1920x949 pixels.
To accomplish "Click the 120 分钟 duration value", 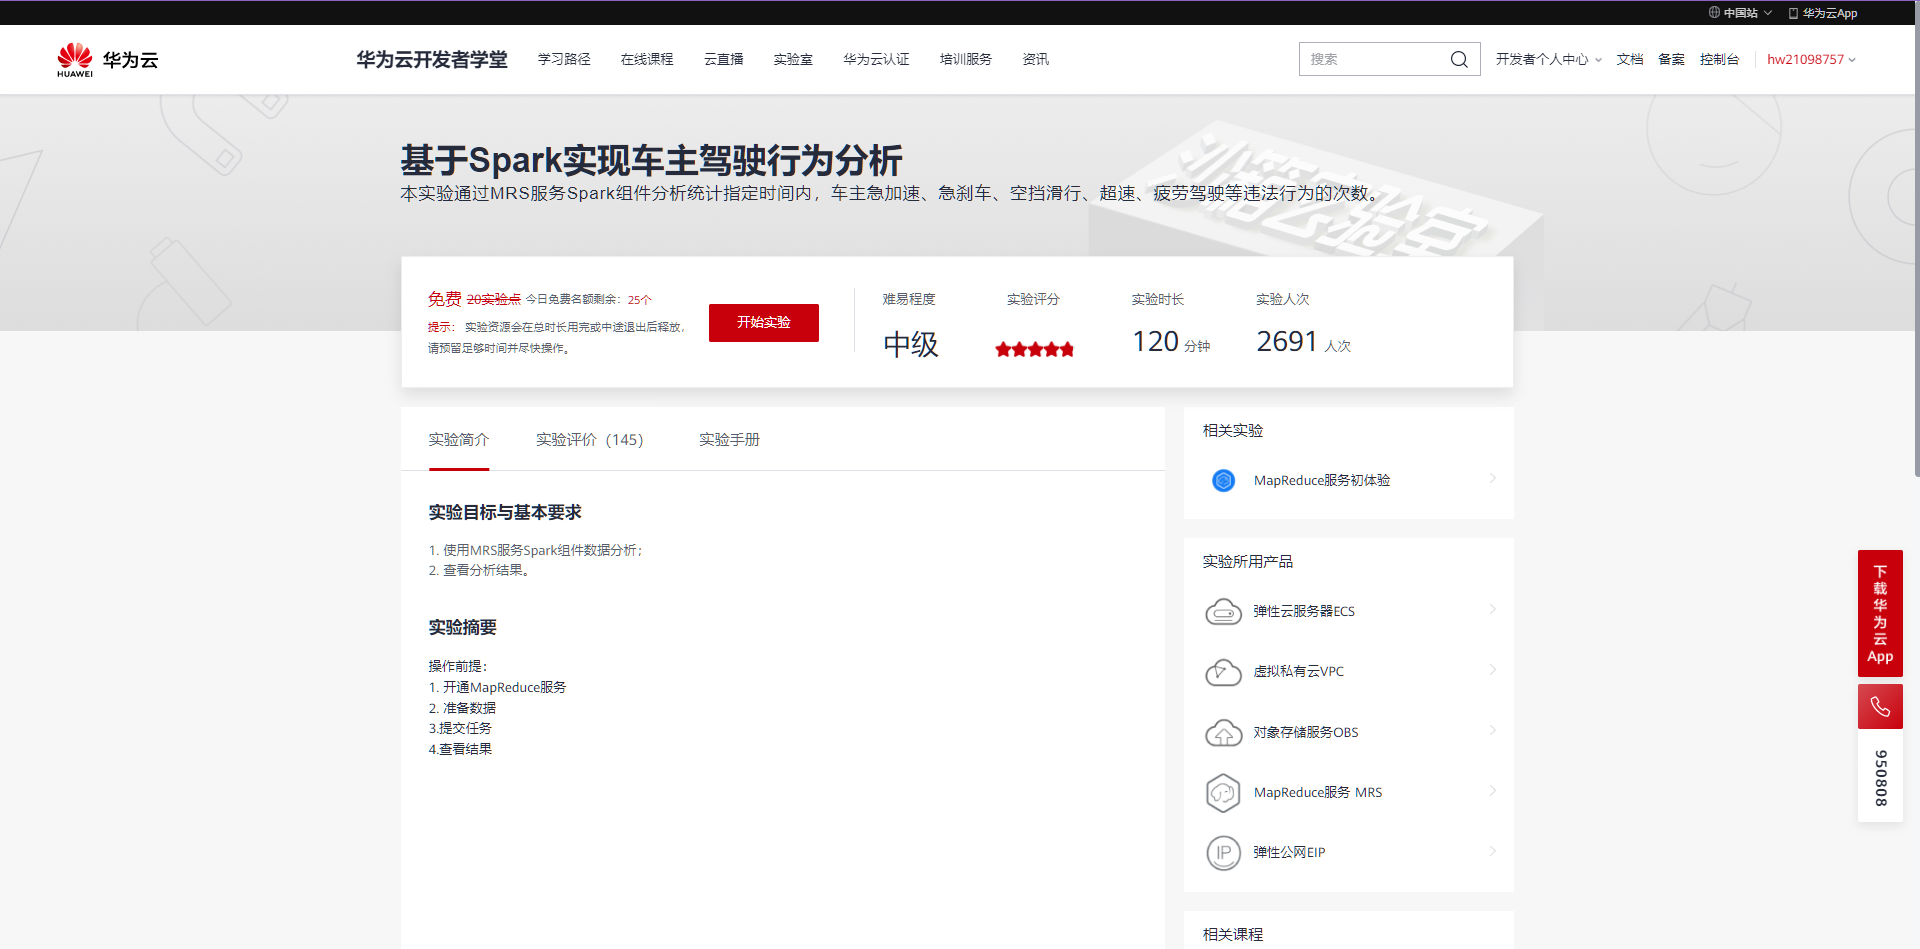I will point(1171,342).
